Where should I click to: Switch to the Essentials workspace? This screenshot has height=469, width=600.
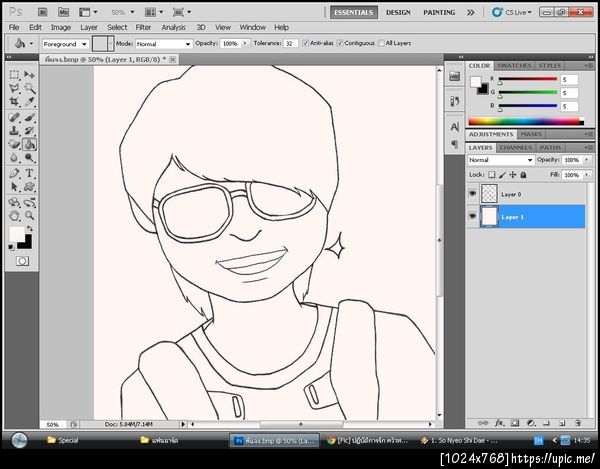[354, 12]
